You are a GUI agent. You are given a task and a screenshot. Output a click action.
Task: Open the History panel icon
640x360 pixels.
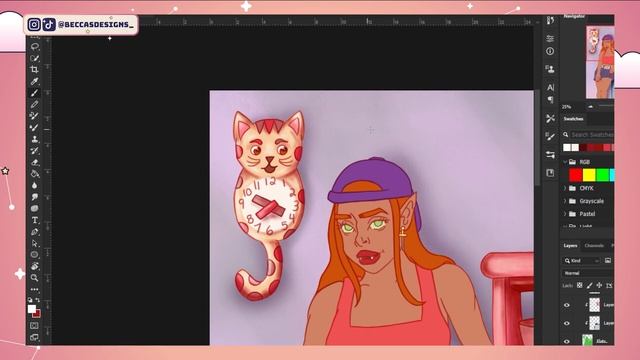pyautogui.click(x=550, y=20)
